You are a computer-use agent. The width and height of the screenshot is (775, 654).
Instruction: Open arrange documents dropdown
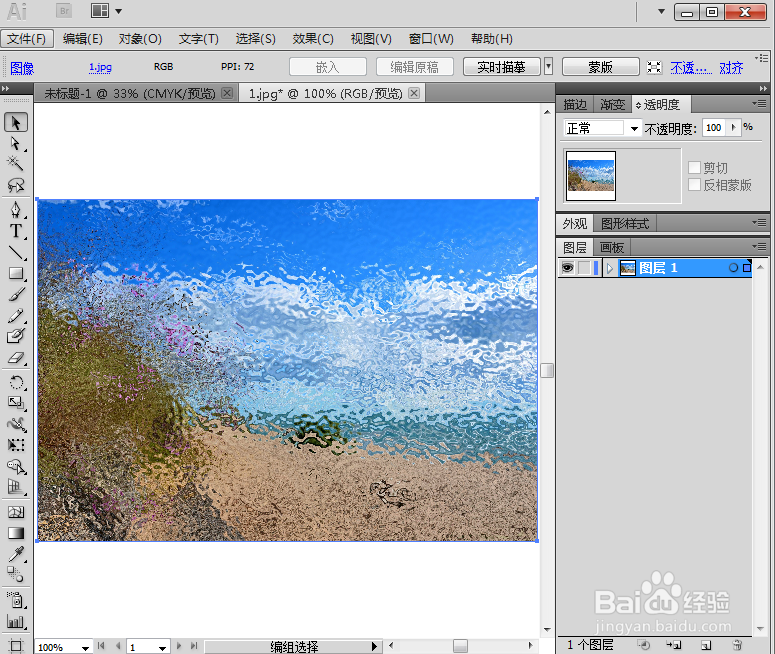[105, 11]
